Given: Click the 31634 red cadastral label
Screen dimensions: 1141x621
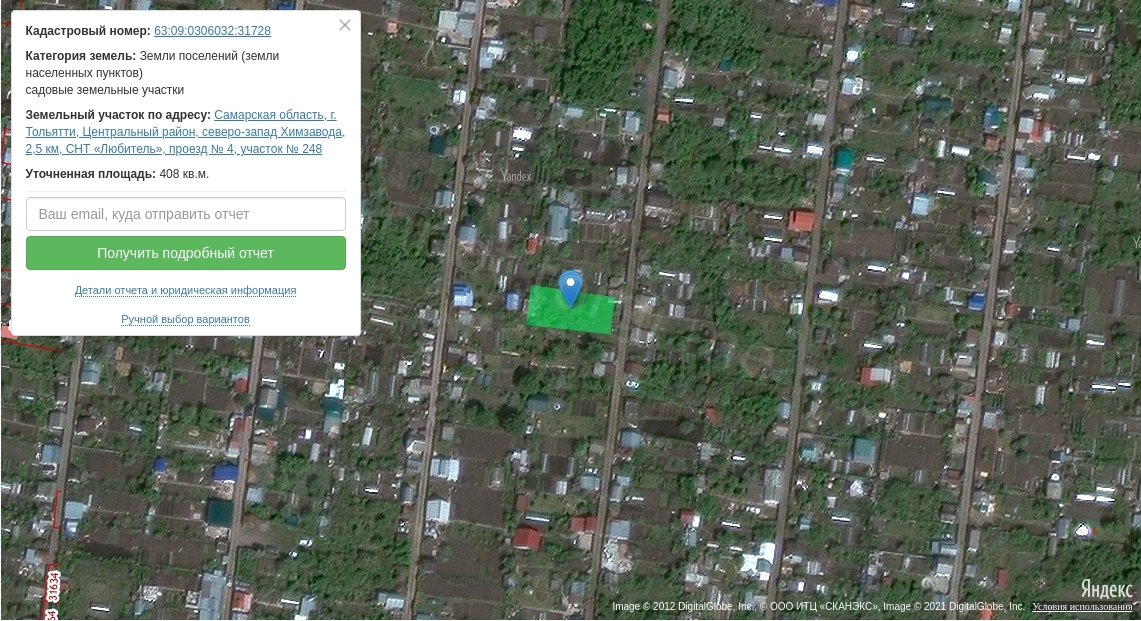Looking at the screenshot, I should [54, 587].
